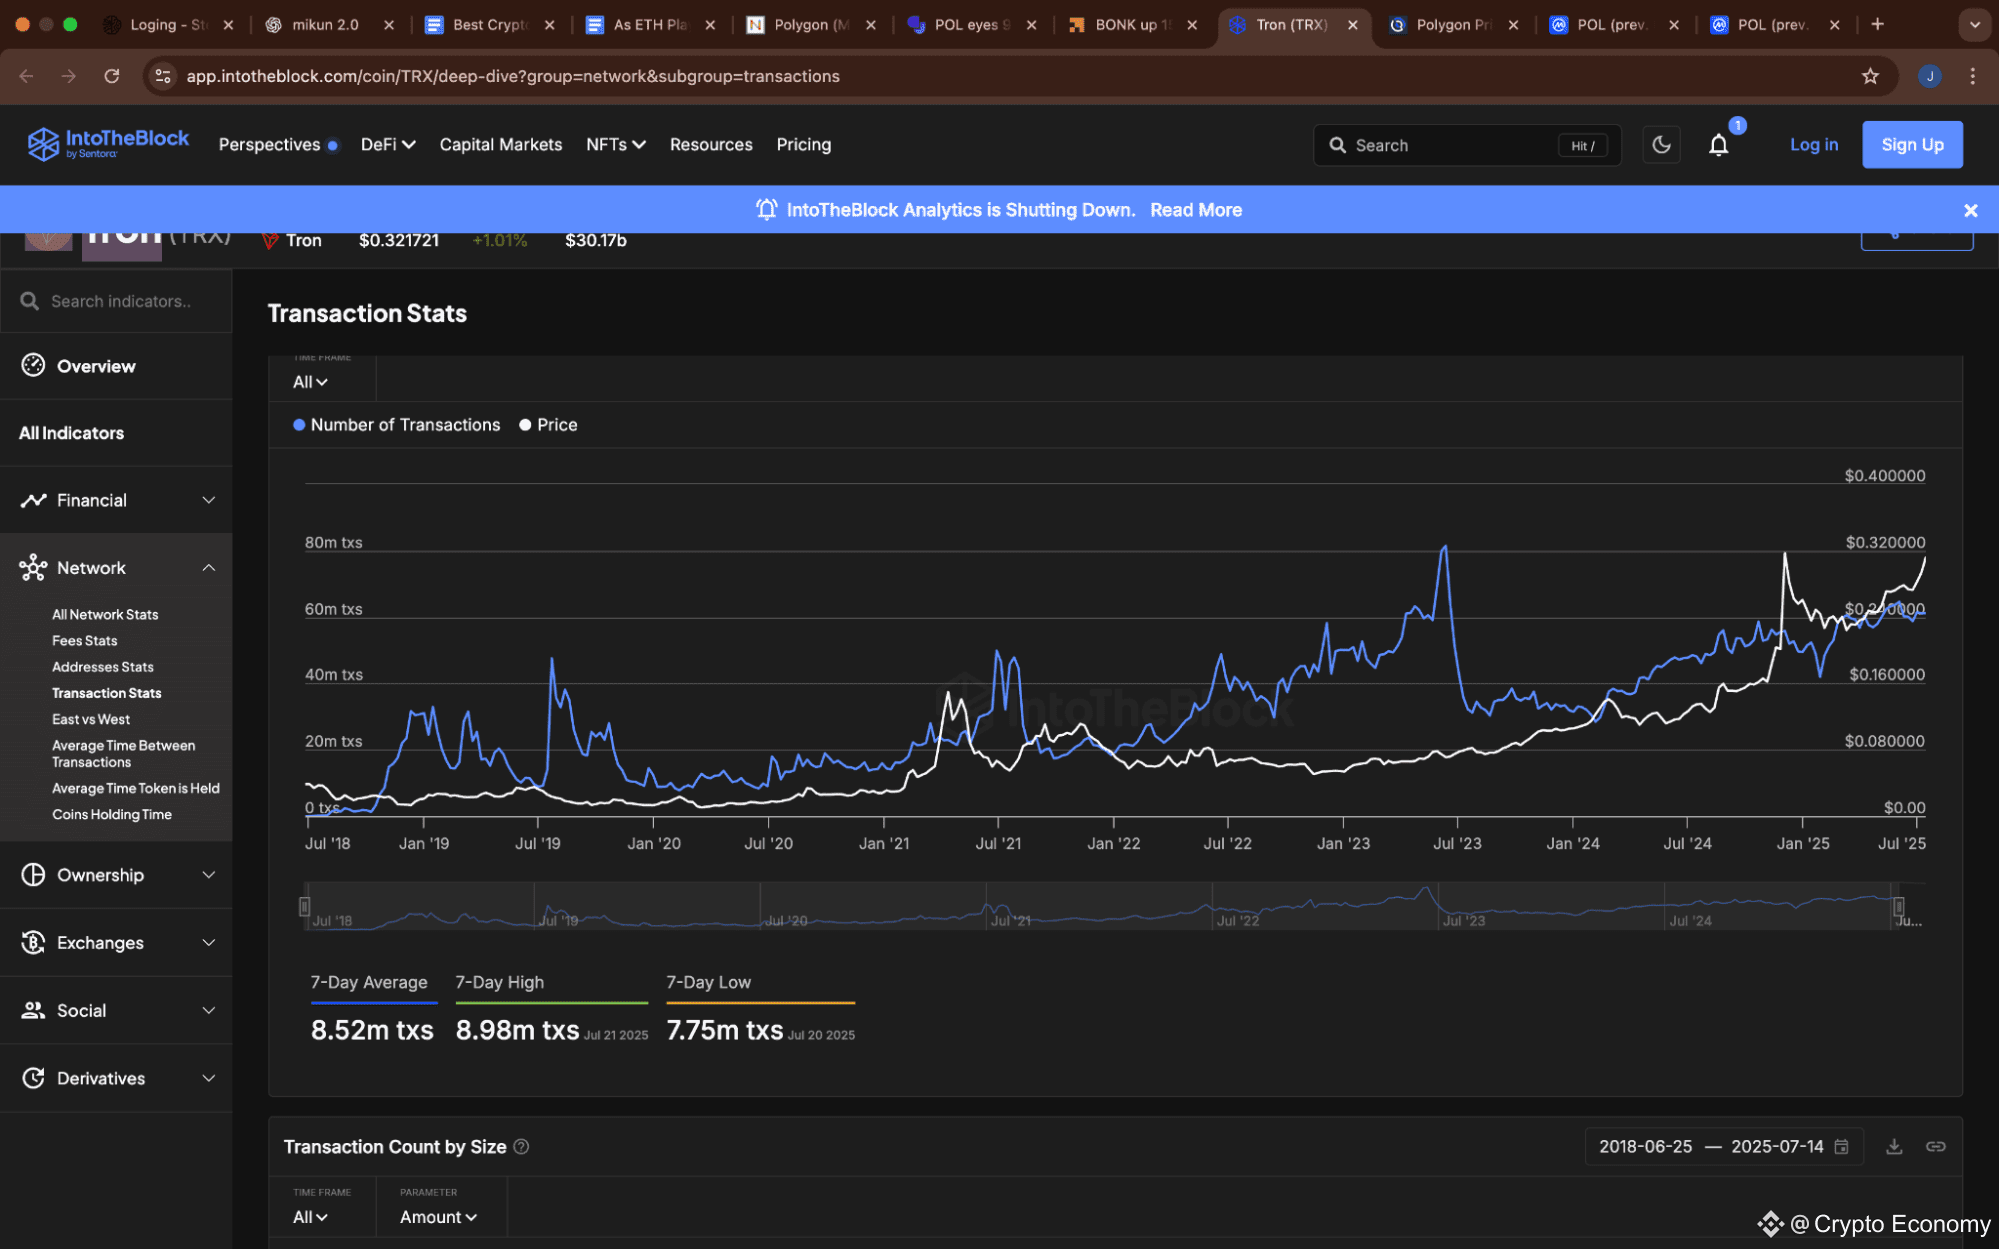Image resolution: width=1999 pixels, height=1250 pixels.
Task: Click the IntoTheBlock logo
Action: (x=108, y=144)
